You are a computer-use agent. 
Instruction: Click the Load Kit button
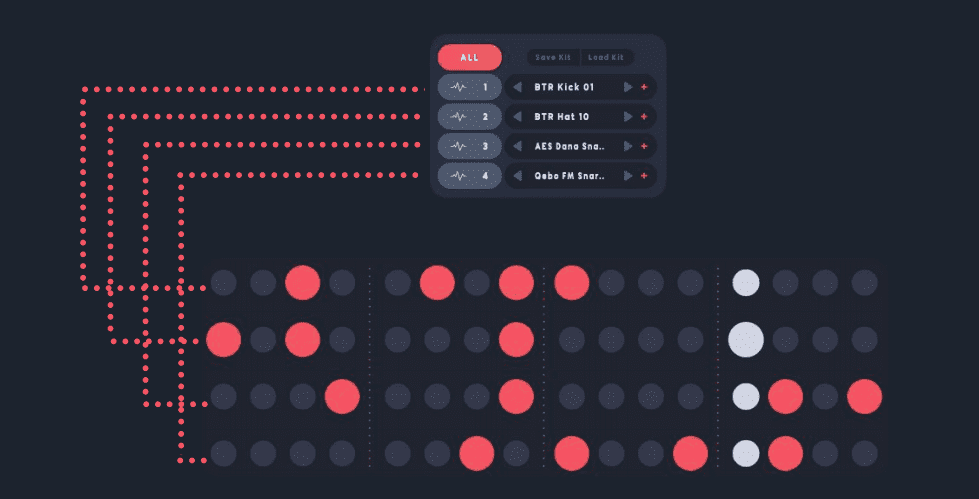pyautogui.click(x=606, y=57)
